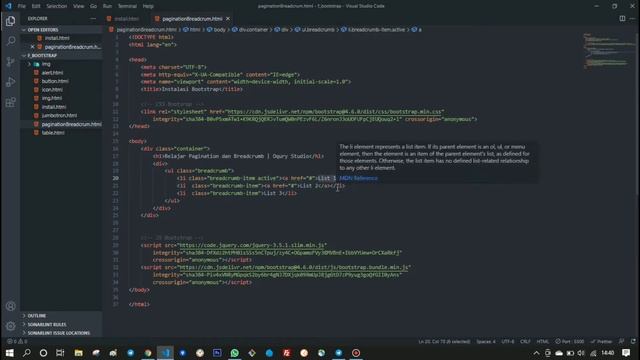The height and width of the screenshot is (360, 640).
Task: Open the Selection menu
Action: (56, 6)
